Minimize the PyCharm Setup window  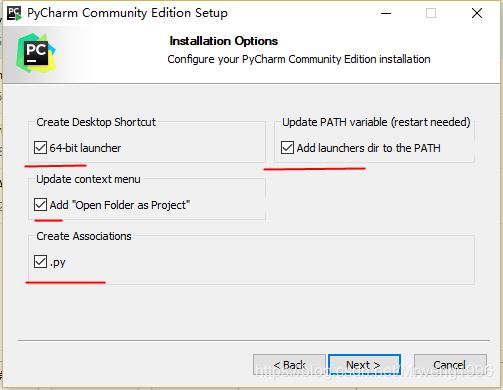point(386,13)
